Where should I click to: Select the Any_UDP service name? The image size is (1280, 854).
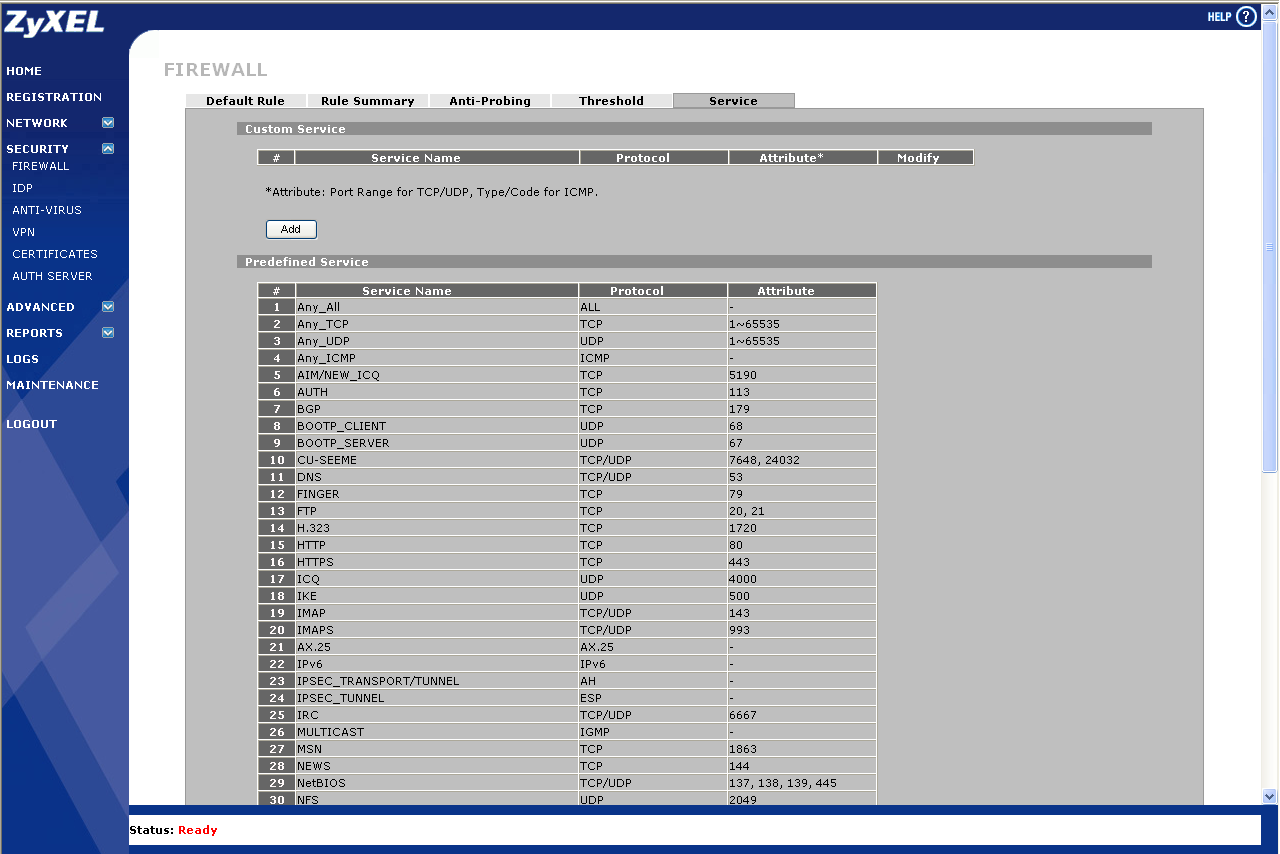point(323,341)
